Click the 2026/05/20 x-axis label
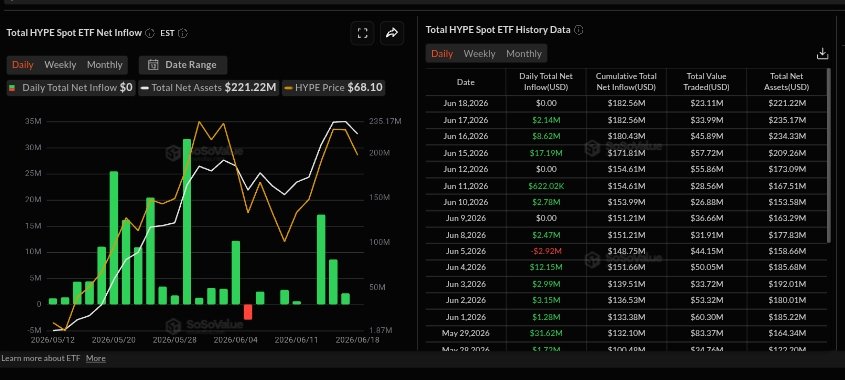Viewport: 845px width, 380px height. pos(113,340)
